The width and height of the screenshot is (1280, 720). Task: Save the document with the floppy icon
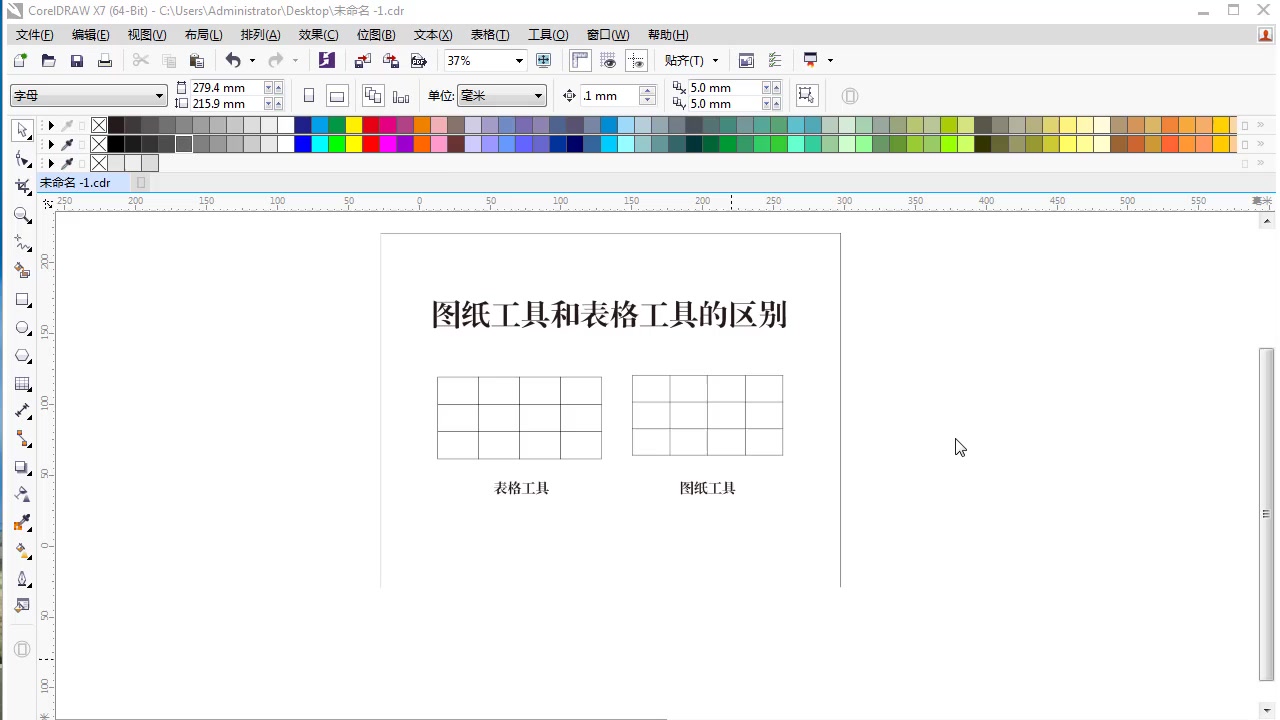pyautogui.click(x=76, y=61)
